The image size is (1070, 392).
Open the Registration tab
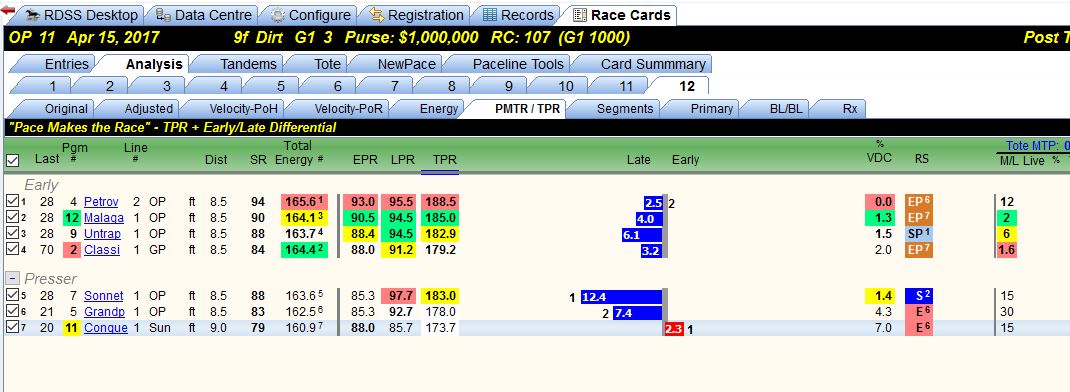(x=416, y=15)
